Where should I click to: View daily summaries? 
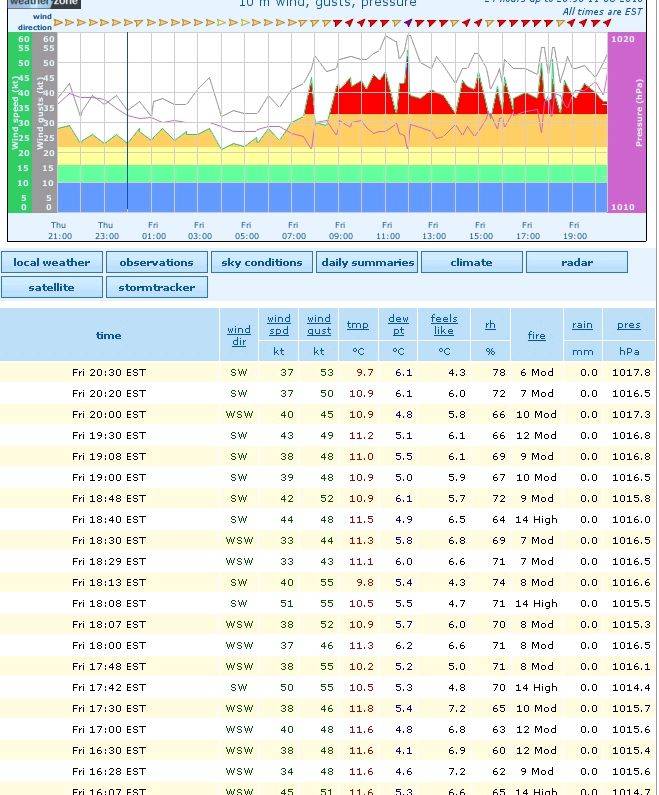coord(366,262)
